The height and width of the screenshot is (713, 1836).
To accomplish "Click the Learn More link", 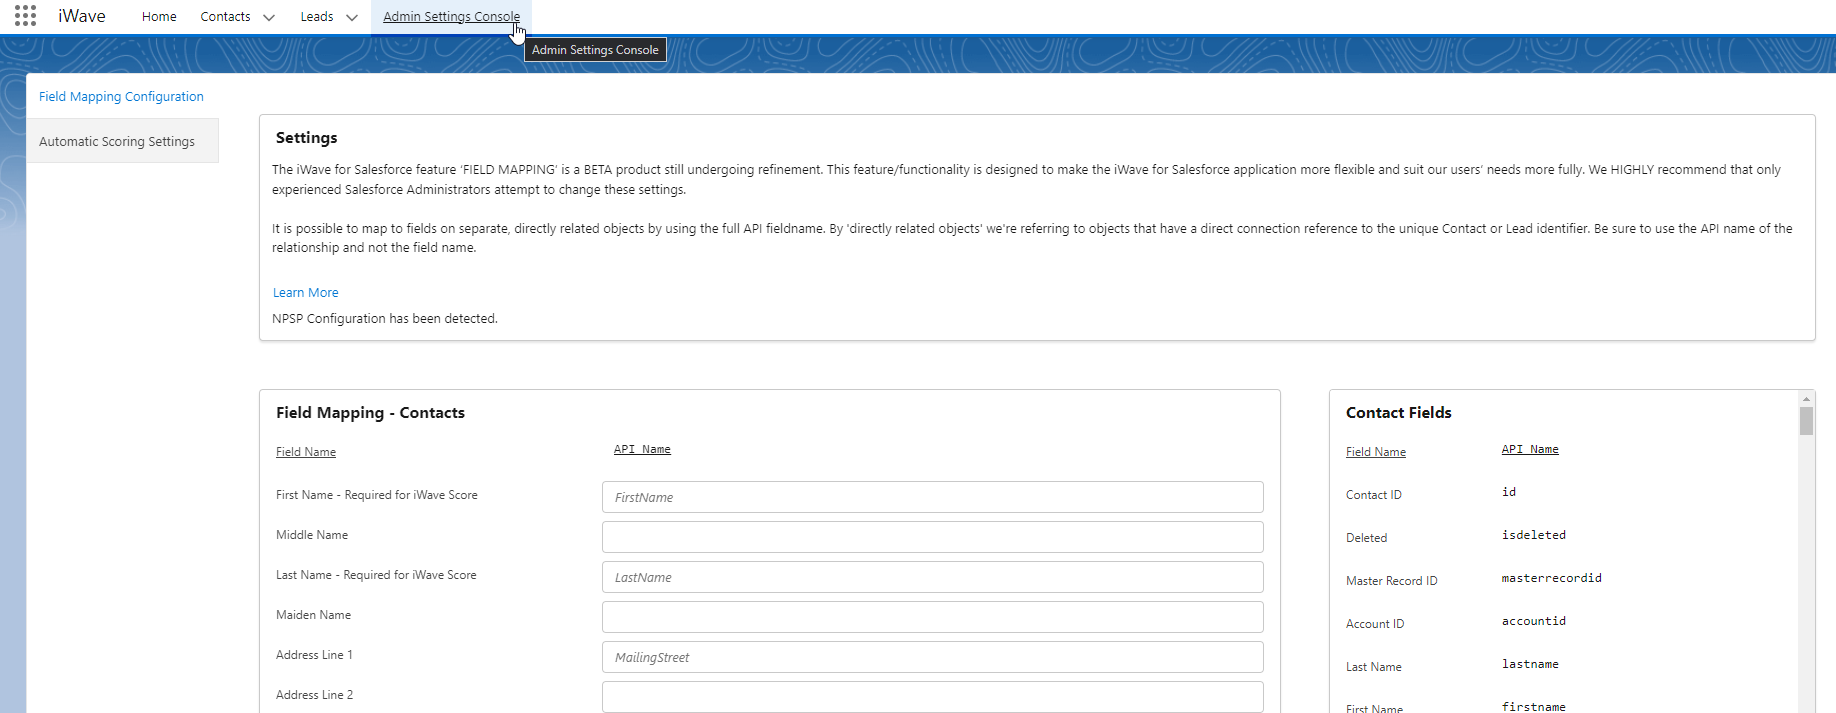I will point(305,293).
